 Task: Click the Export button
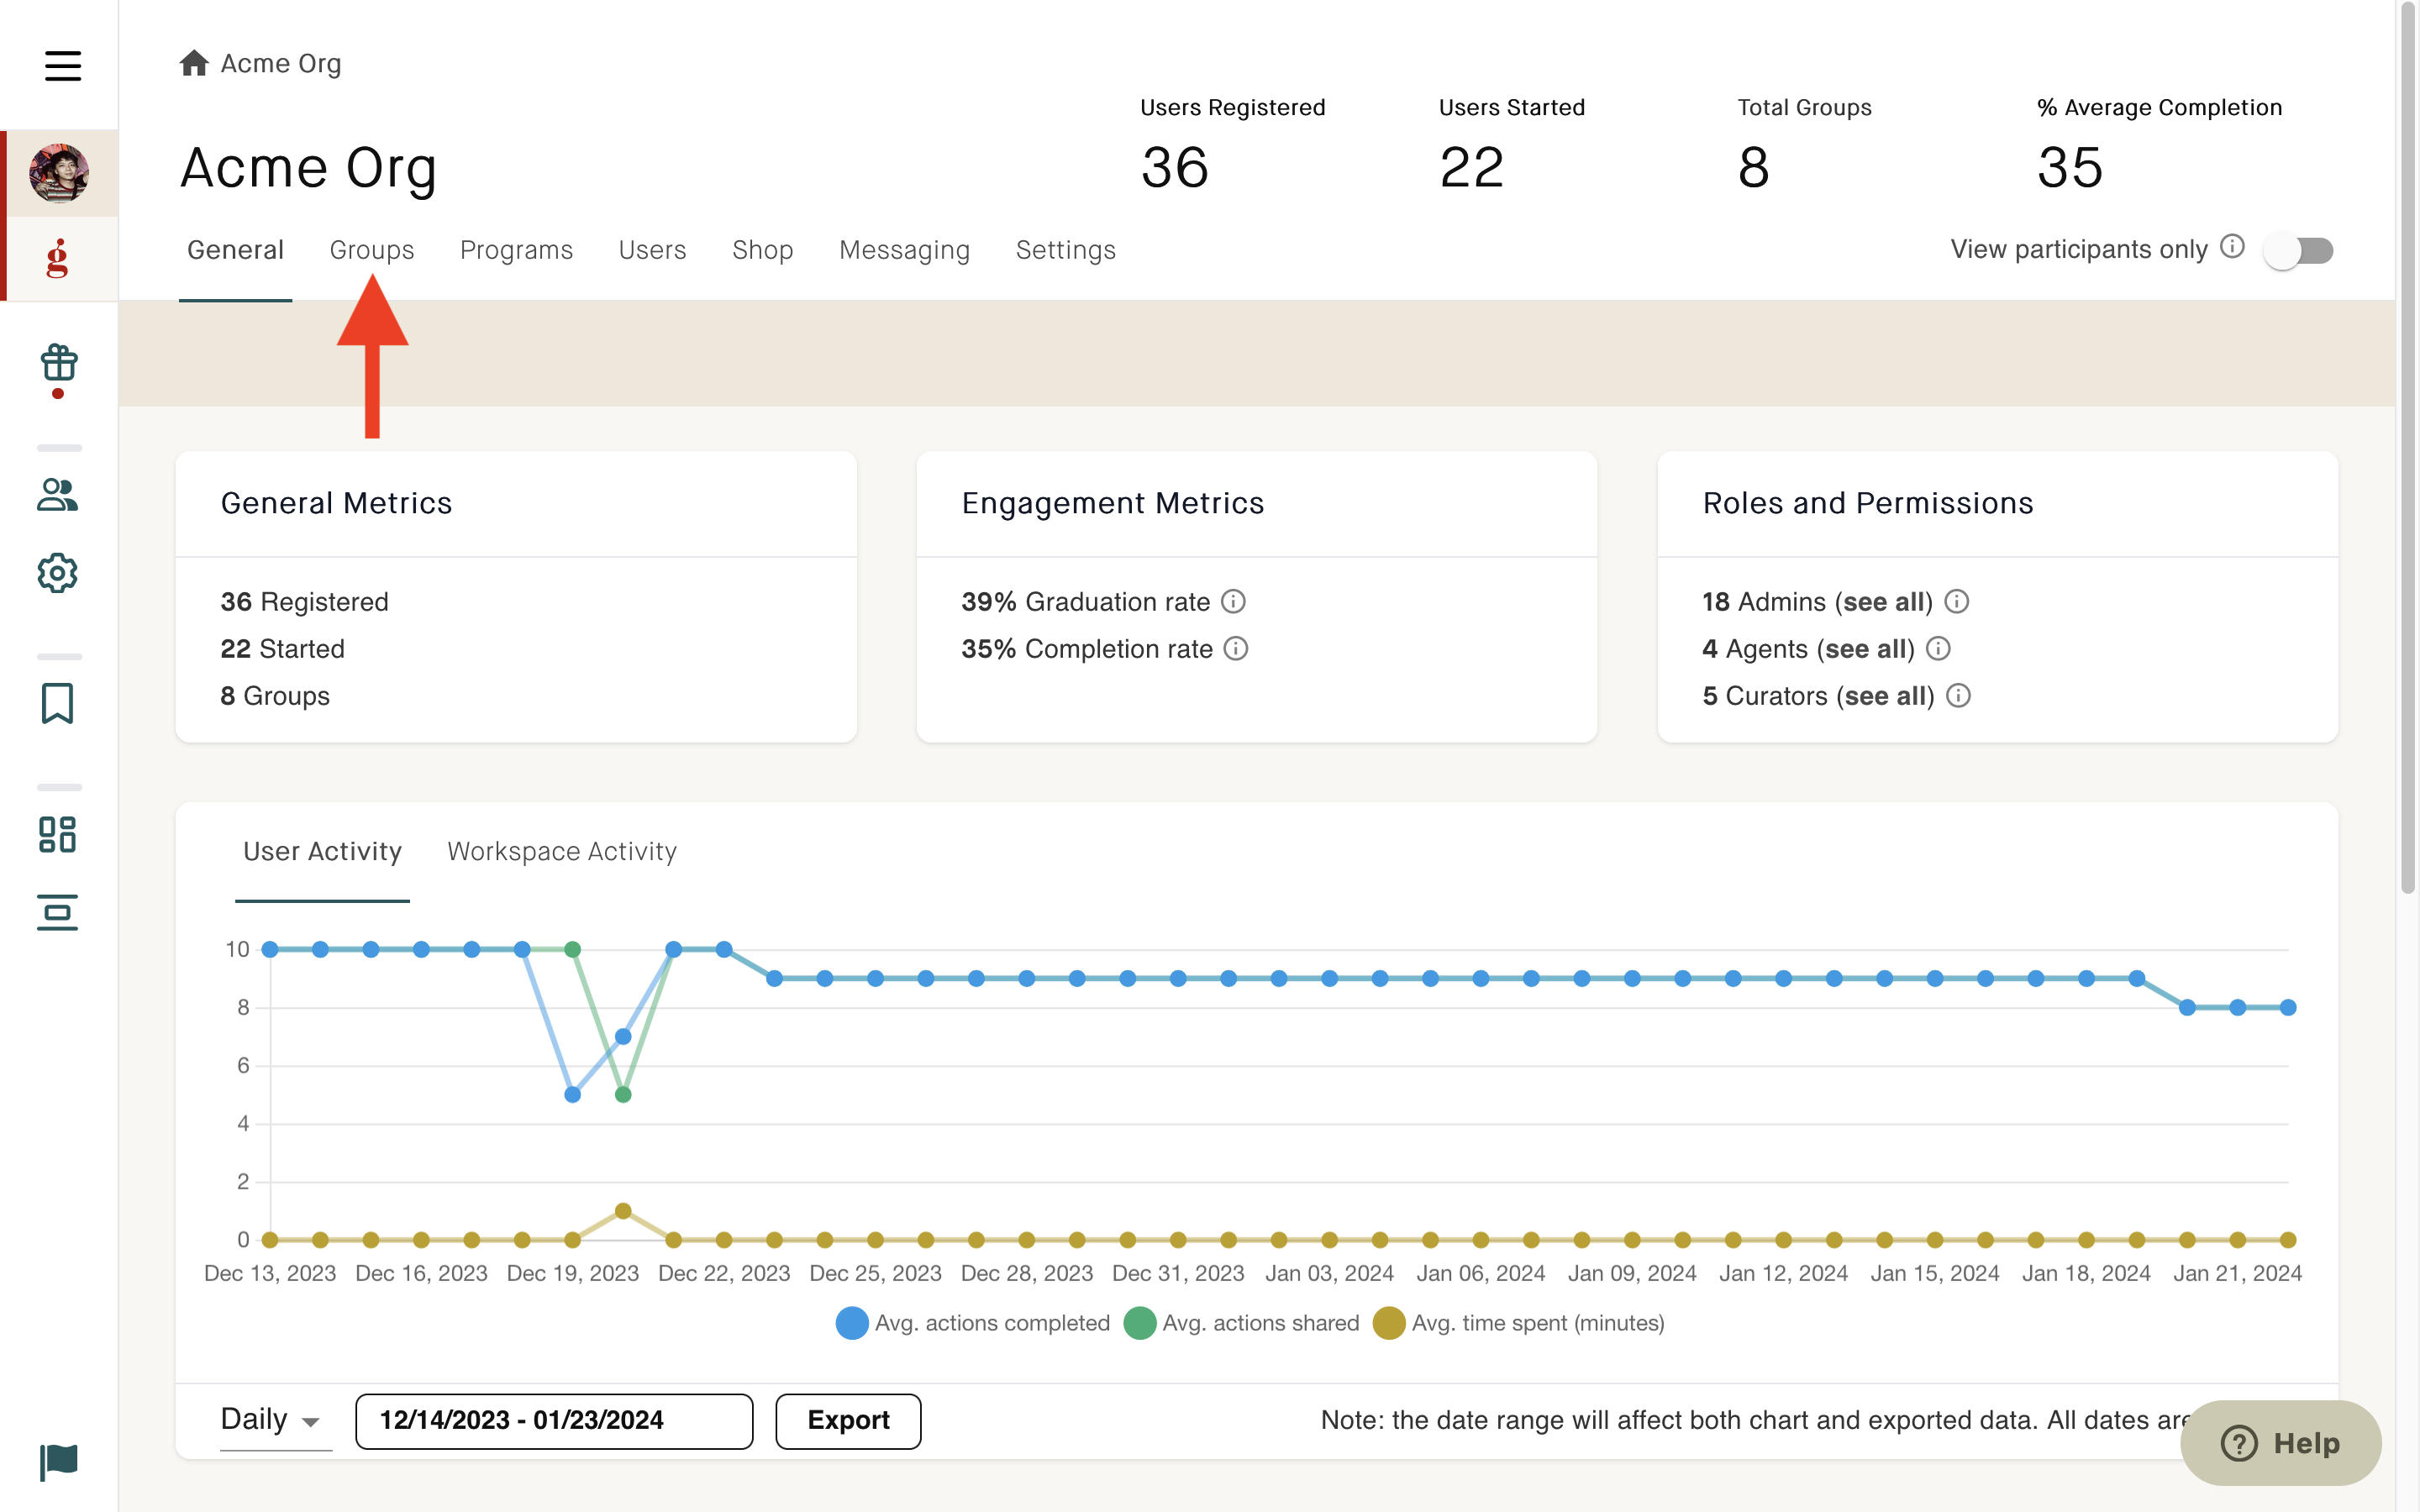click(x=848, y=1420)
